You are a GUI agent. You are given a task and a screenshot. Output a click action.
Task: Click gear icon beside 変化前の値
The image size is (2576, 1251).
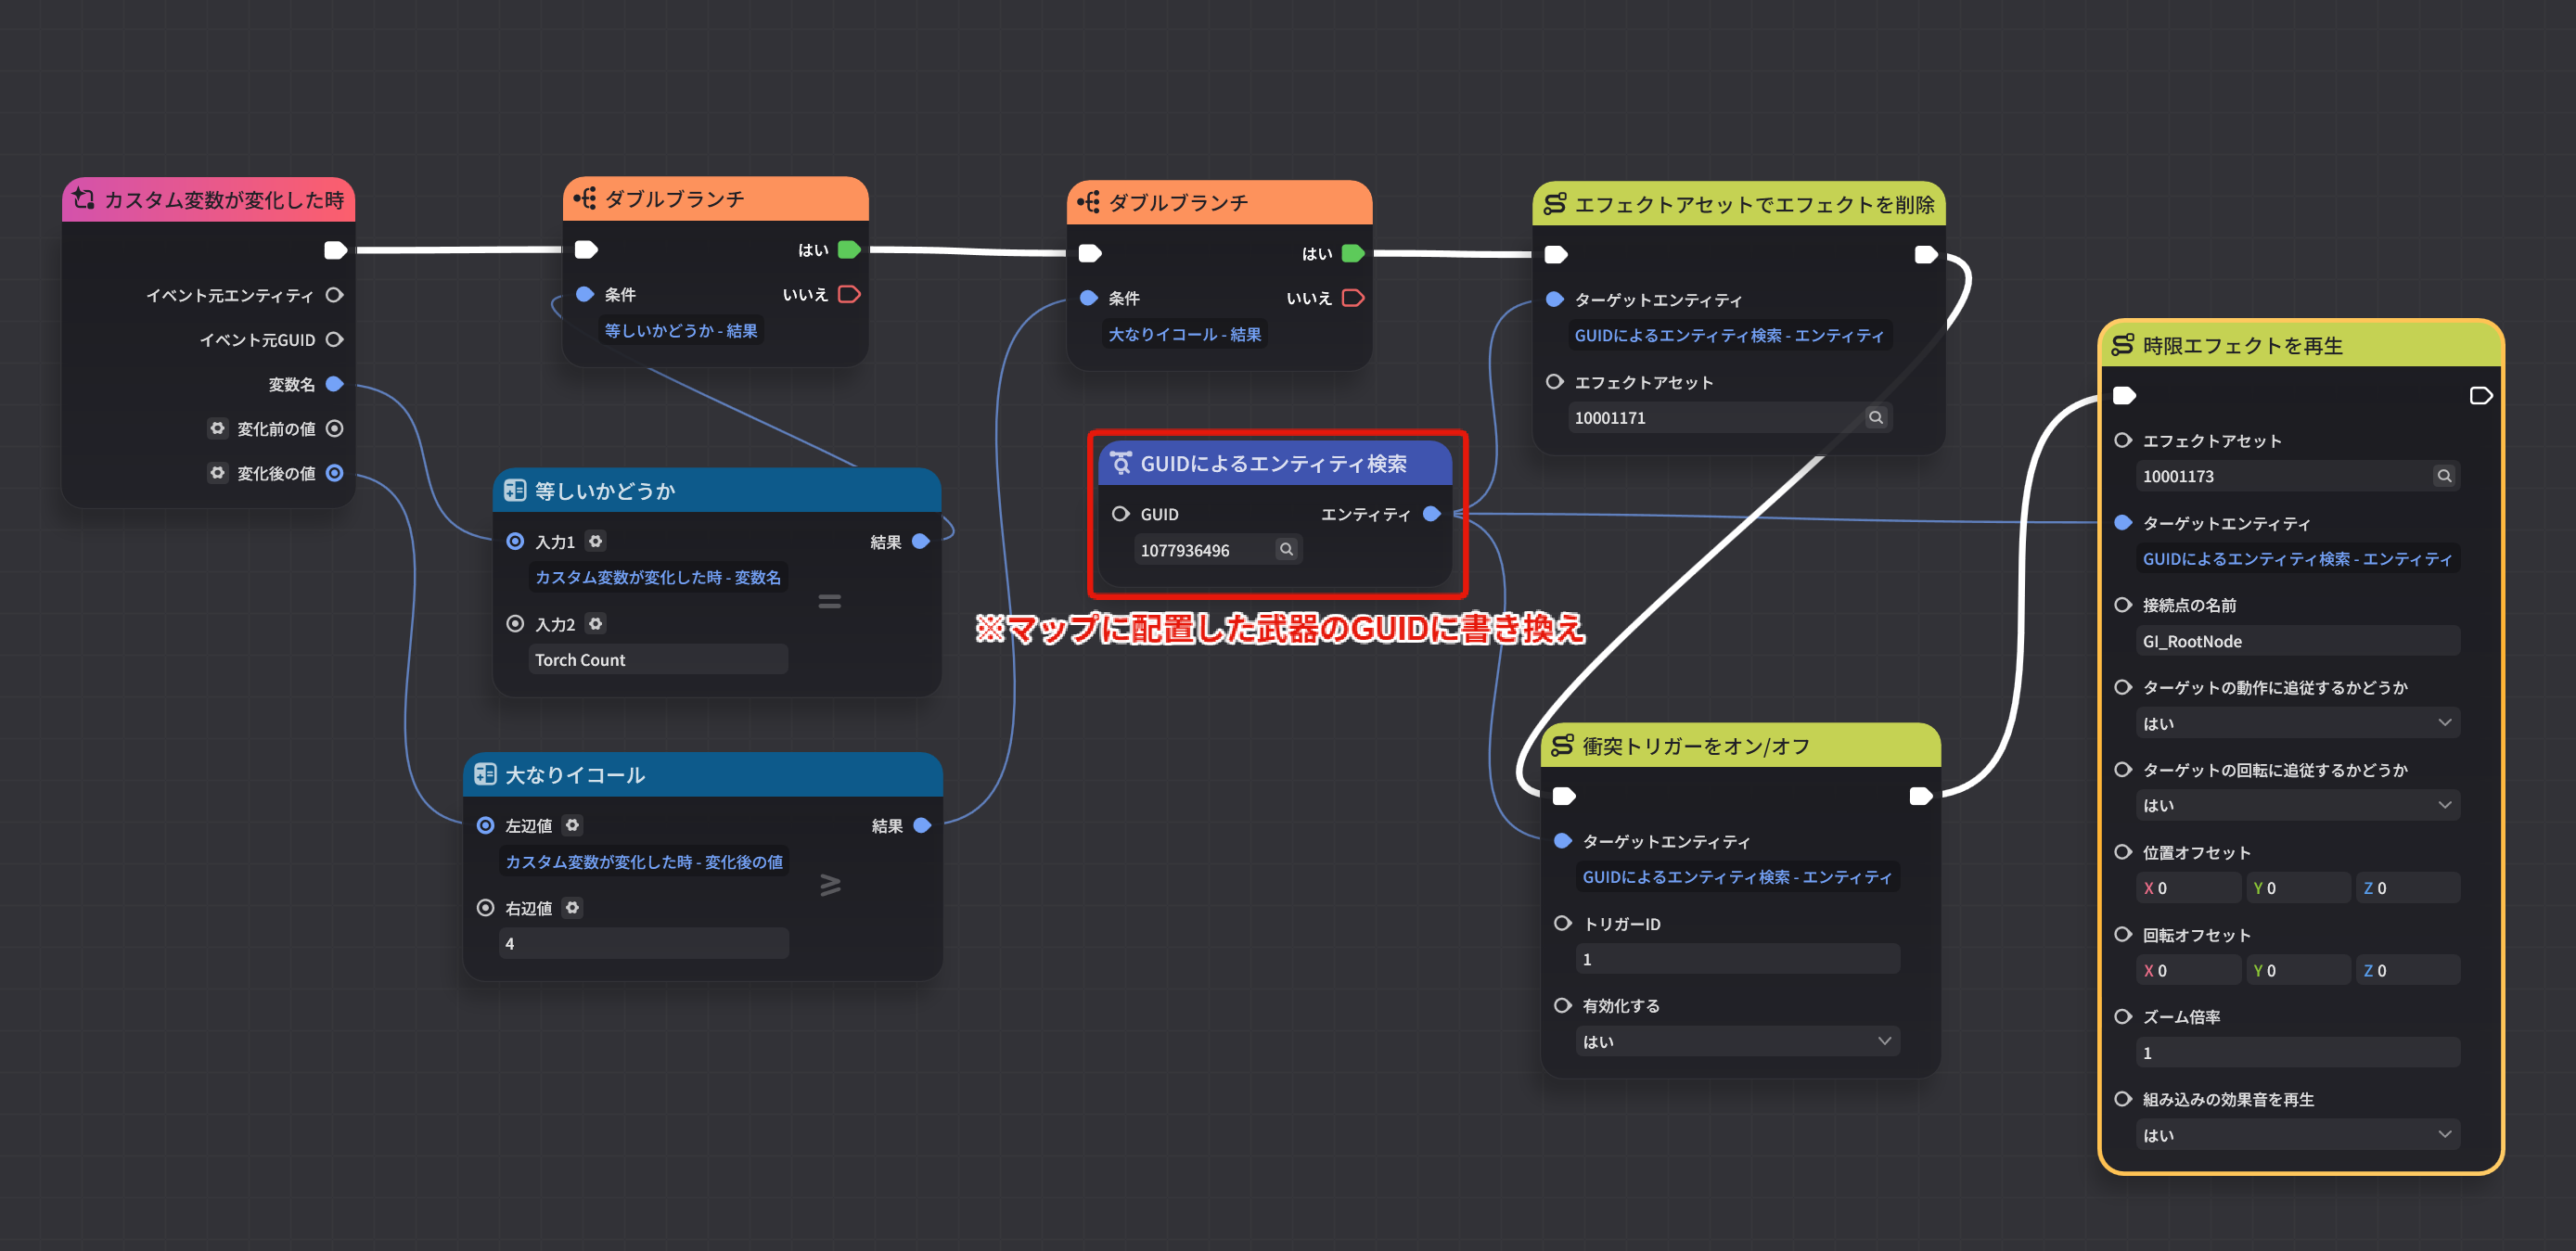coord(217,428)
